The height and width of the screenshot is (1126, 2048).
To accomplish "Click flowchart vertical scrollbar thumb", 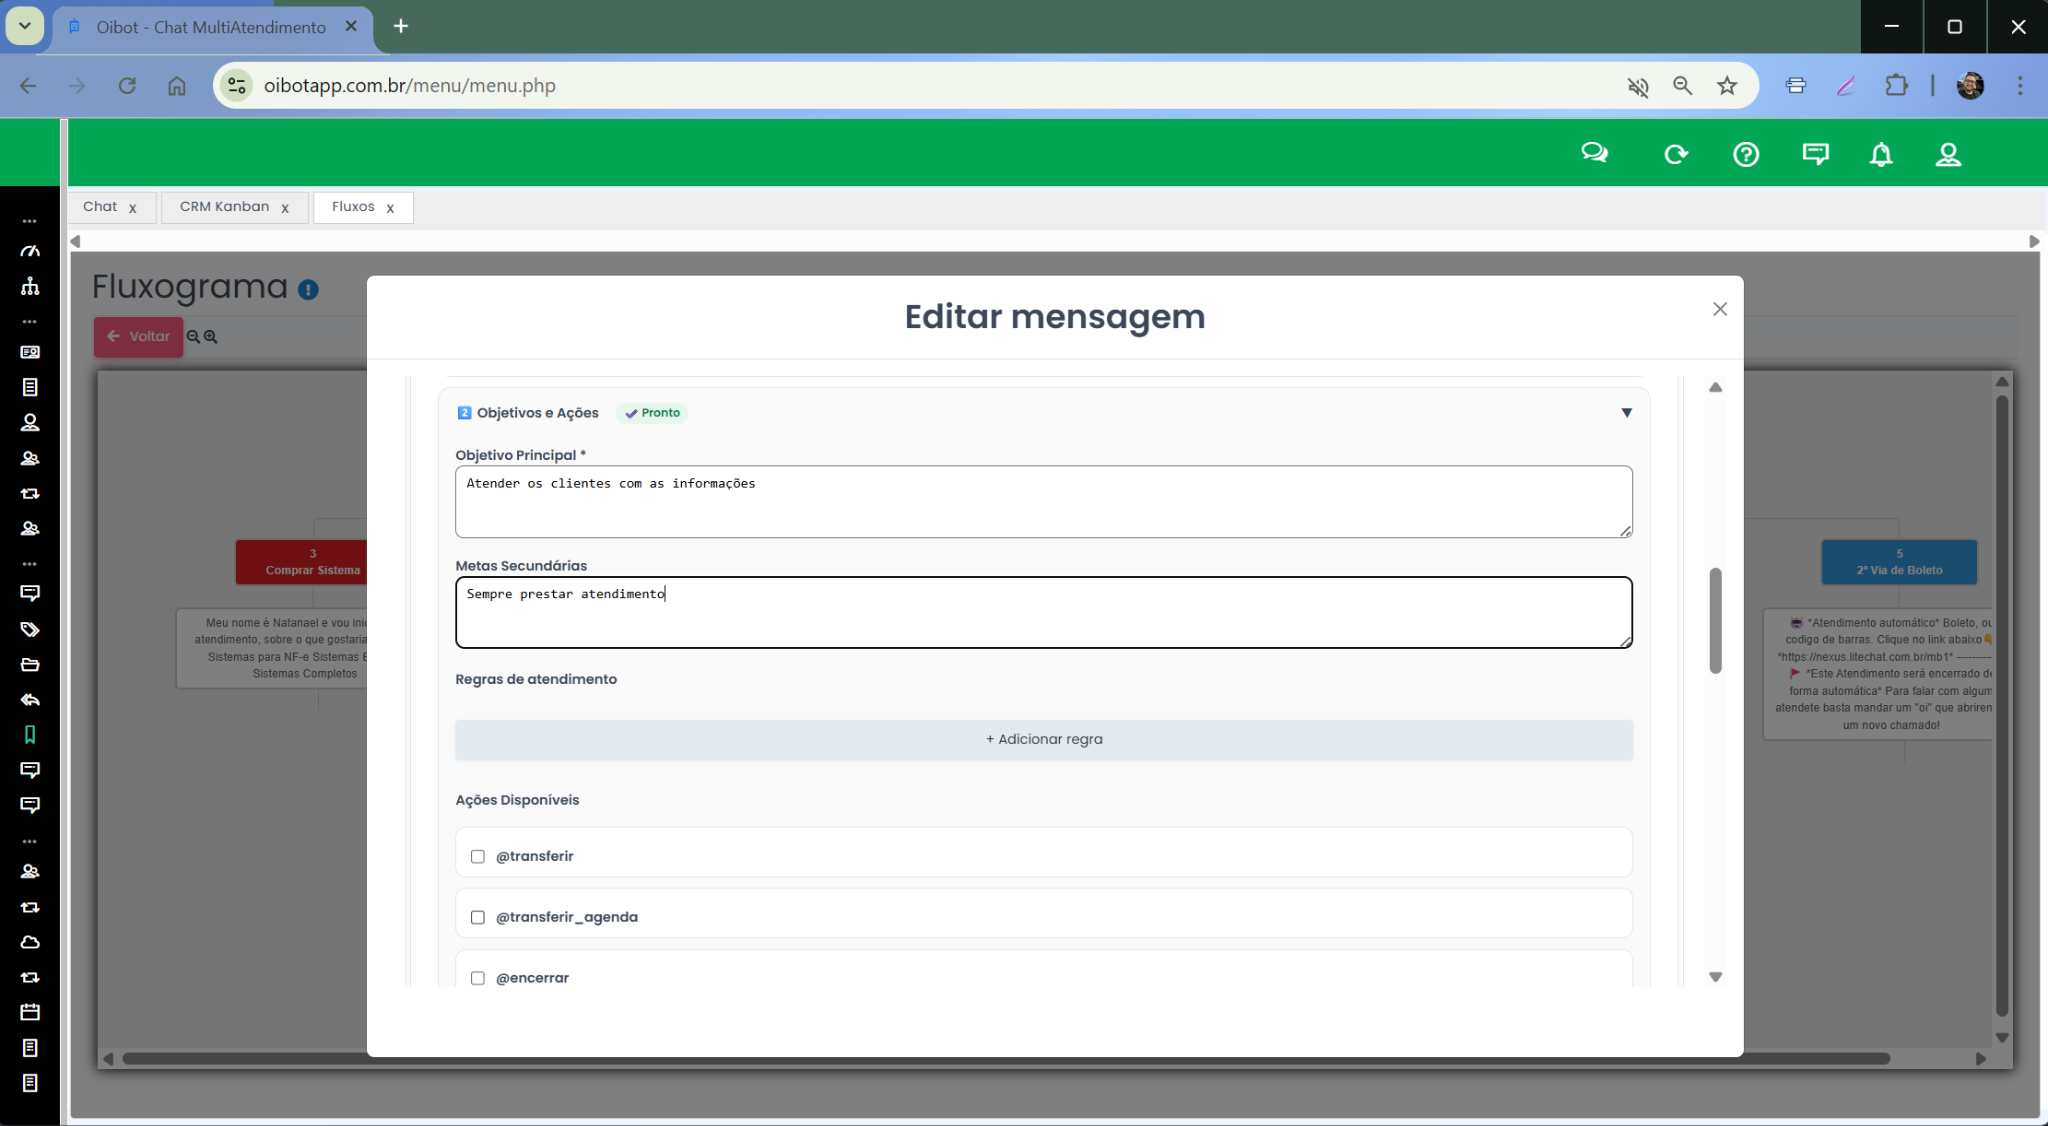I will [2002, 706].
